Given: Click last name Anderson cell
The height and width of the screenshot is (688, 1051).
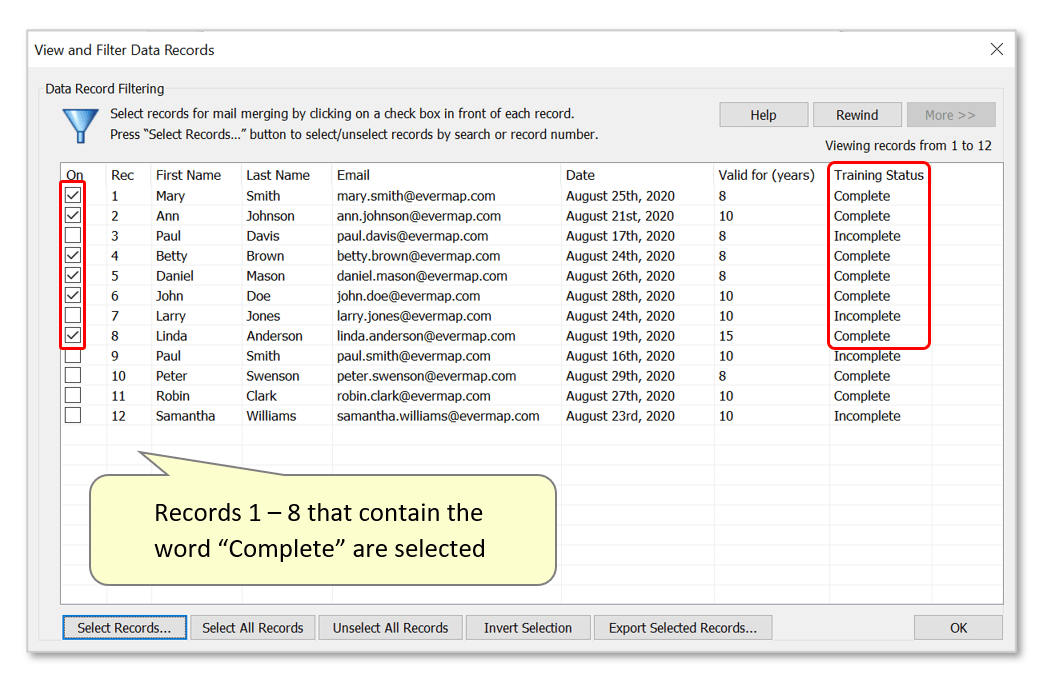Looking at the screenshot, I should (x=274, y=336).
